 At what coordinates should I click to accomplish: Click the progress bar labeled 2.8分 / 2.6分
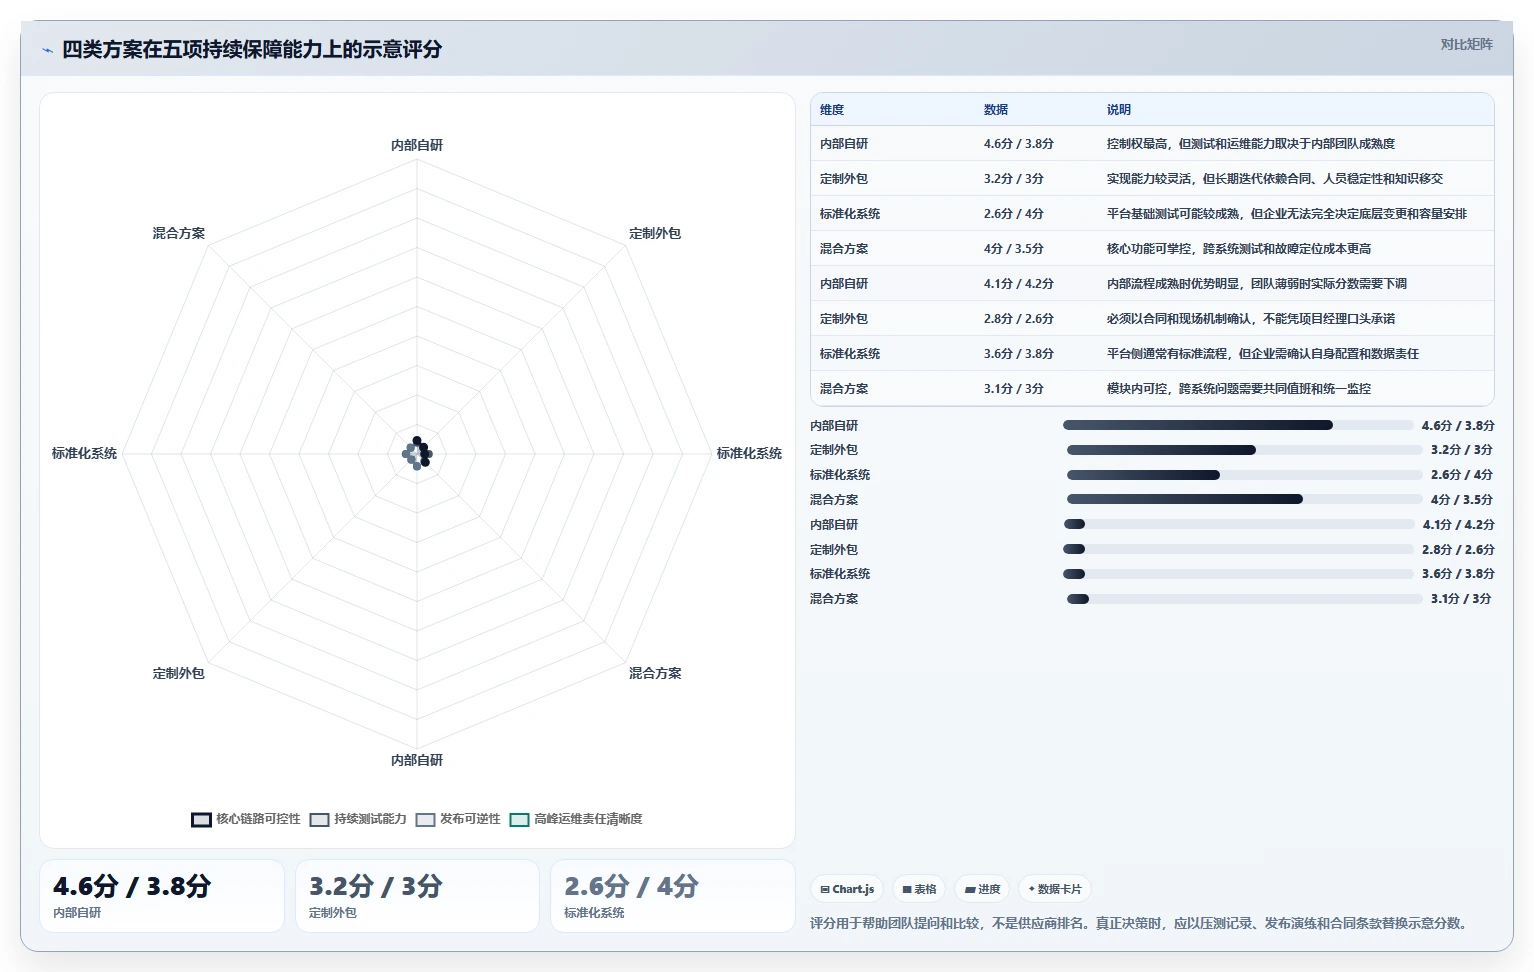point(1238,549)
